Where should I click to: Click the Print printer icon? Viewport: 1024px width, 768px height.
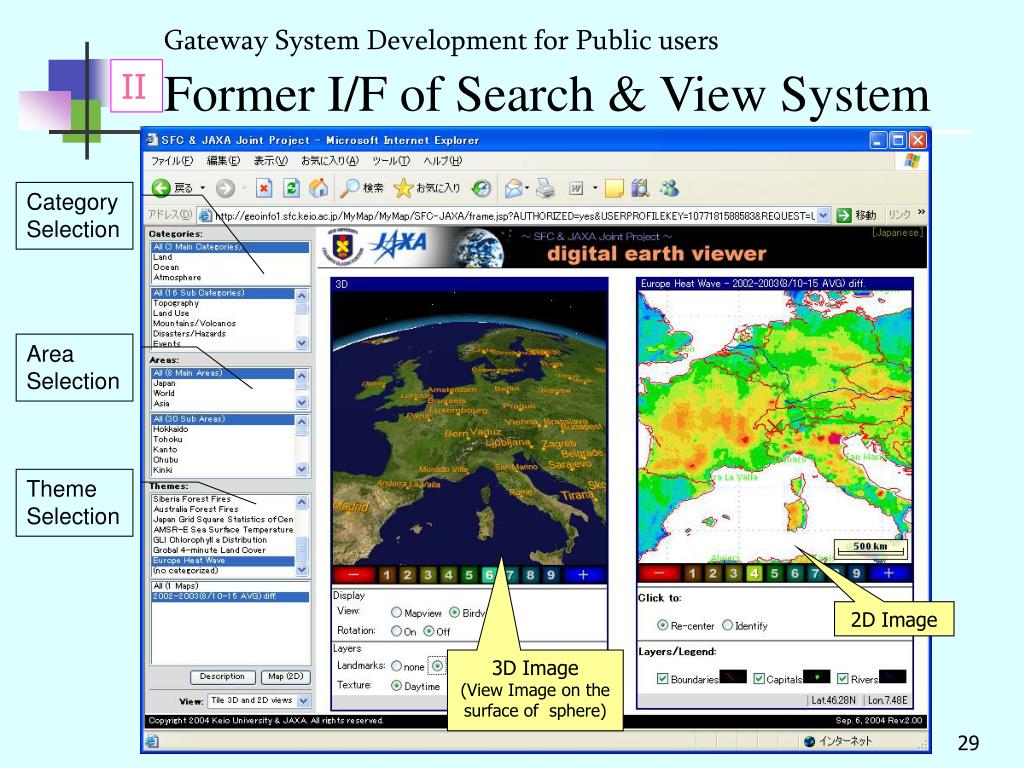point(545,188)
